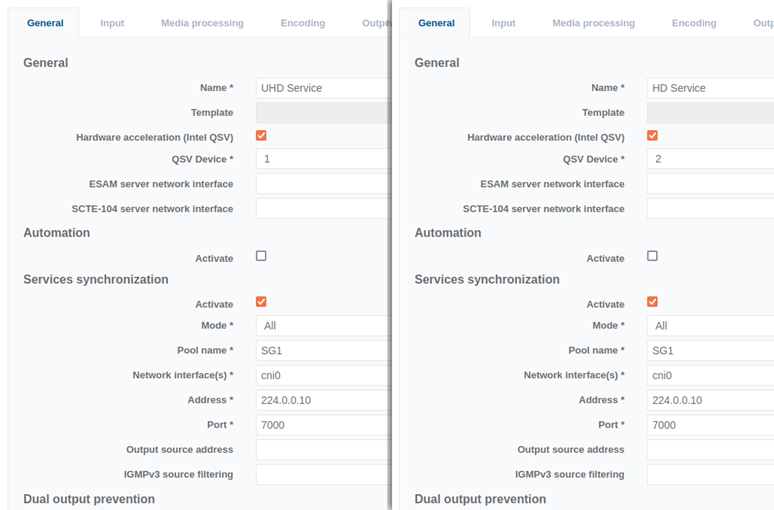The image size is (774, 510).
Task: Click the Name field containing UHD Service
Action: click(x=322, y=88)
